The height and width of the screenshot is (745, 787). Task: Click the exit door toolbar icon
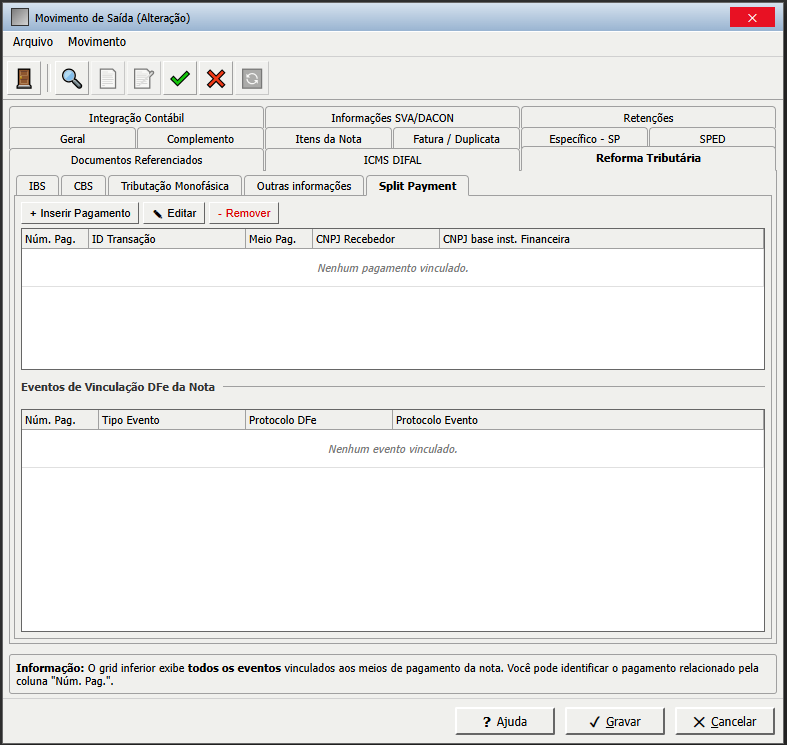[24, 78]
